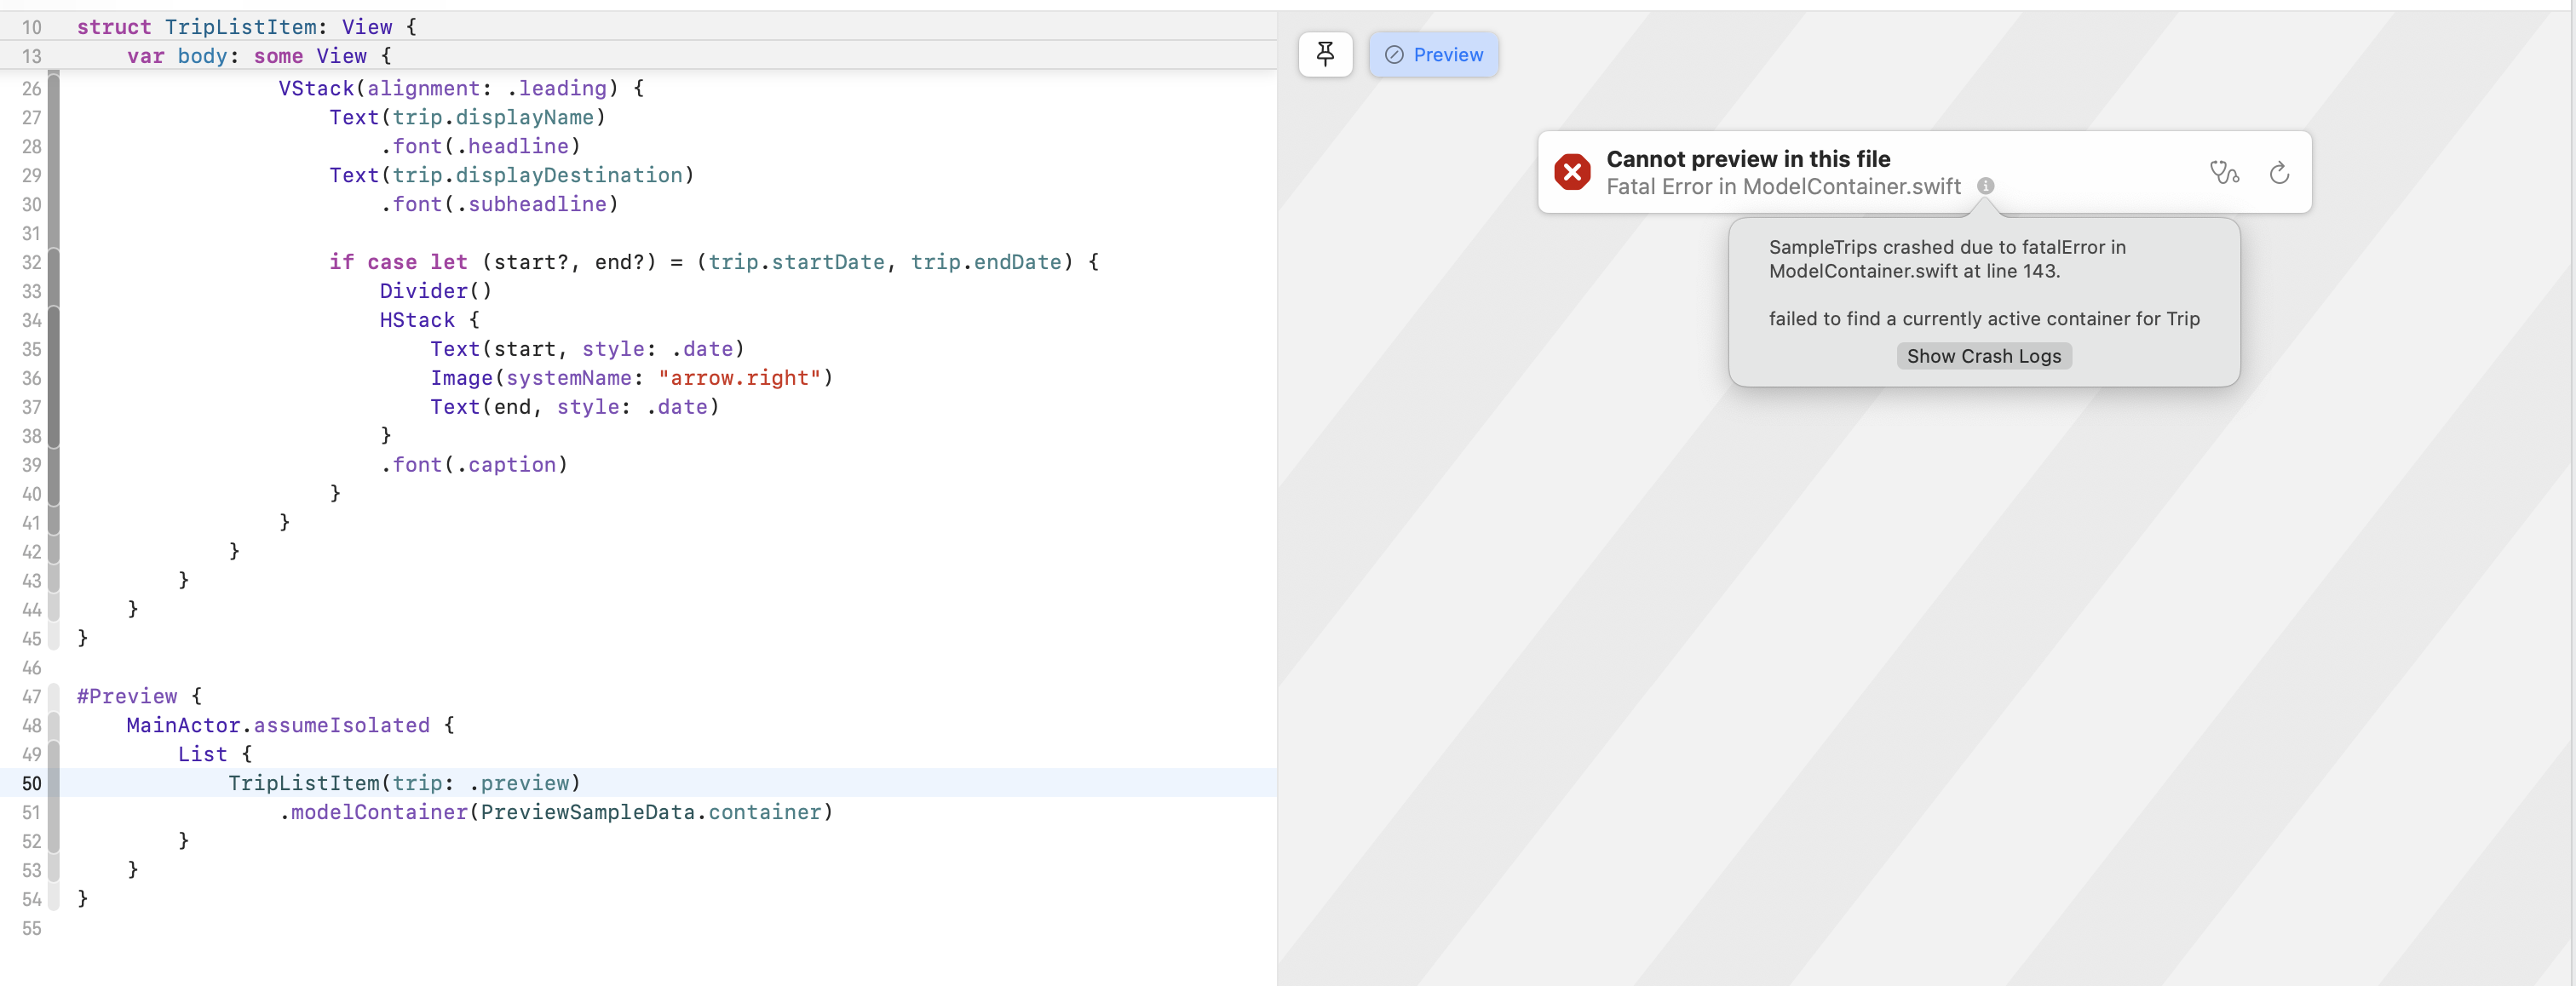Click the red error X icon
Viewport: 2576px width, 986px height.
pyautogui.click(x=1572, y=172)
